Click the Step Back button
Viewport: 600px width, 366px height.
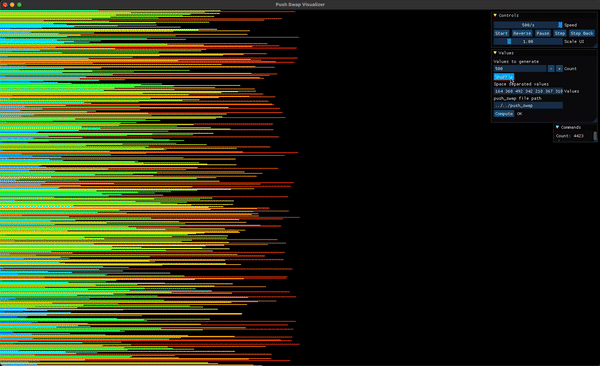pyautogui.click(x=582, y=33)
